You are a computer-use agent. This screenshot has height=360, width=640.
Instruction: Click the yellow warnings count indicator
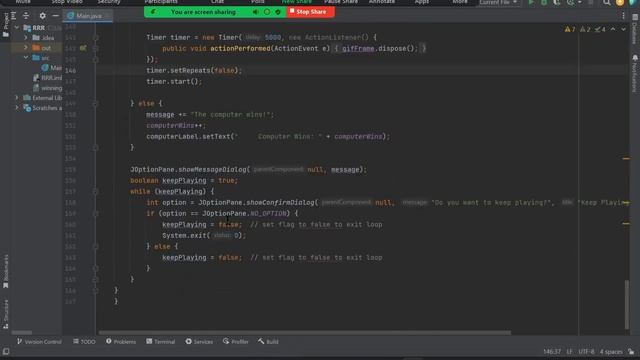pos(570,29)
